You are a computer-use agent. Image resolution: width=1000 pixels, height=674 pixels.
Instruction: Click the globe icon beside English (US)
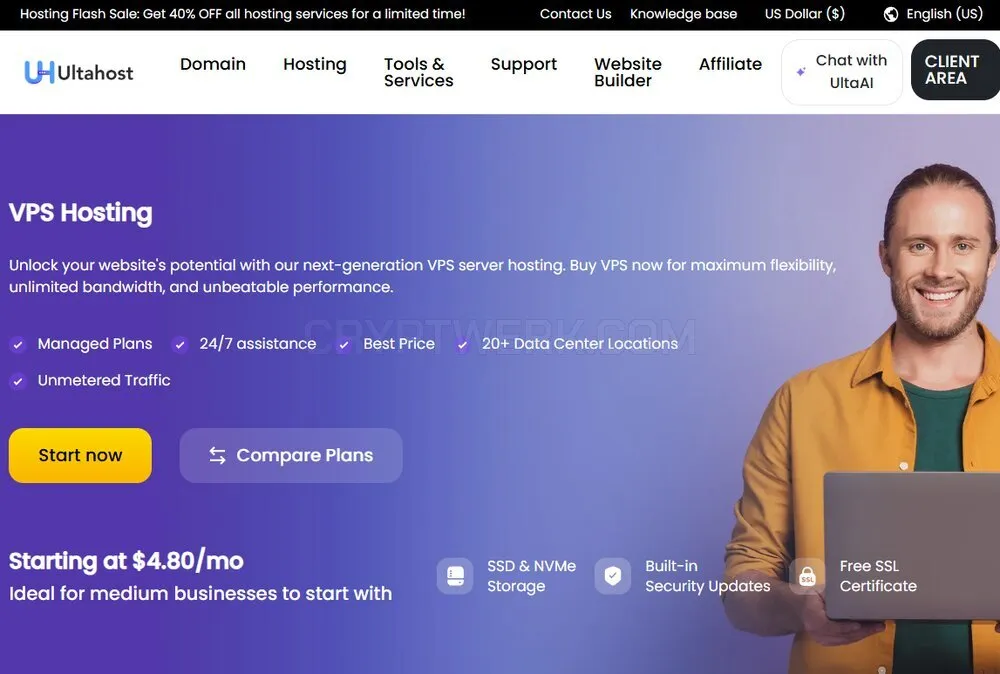891,14
